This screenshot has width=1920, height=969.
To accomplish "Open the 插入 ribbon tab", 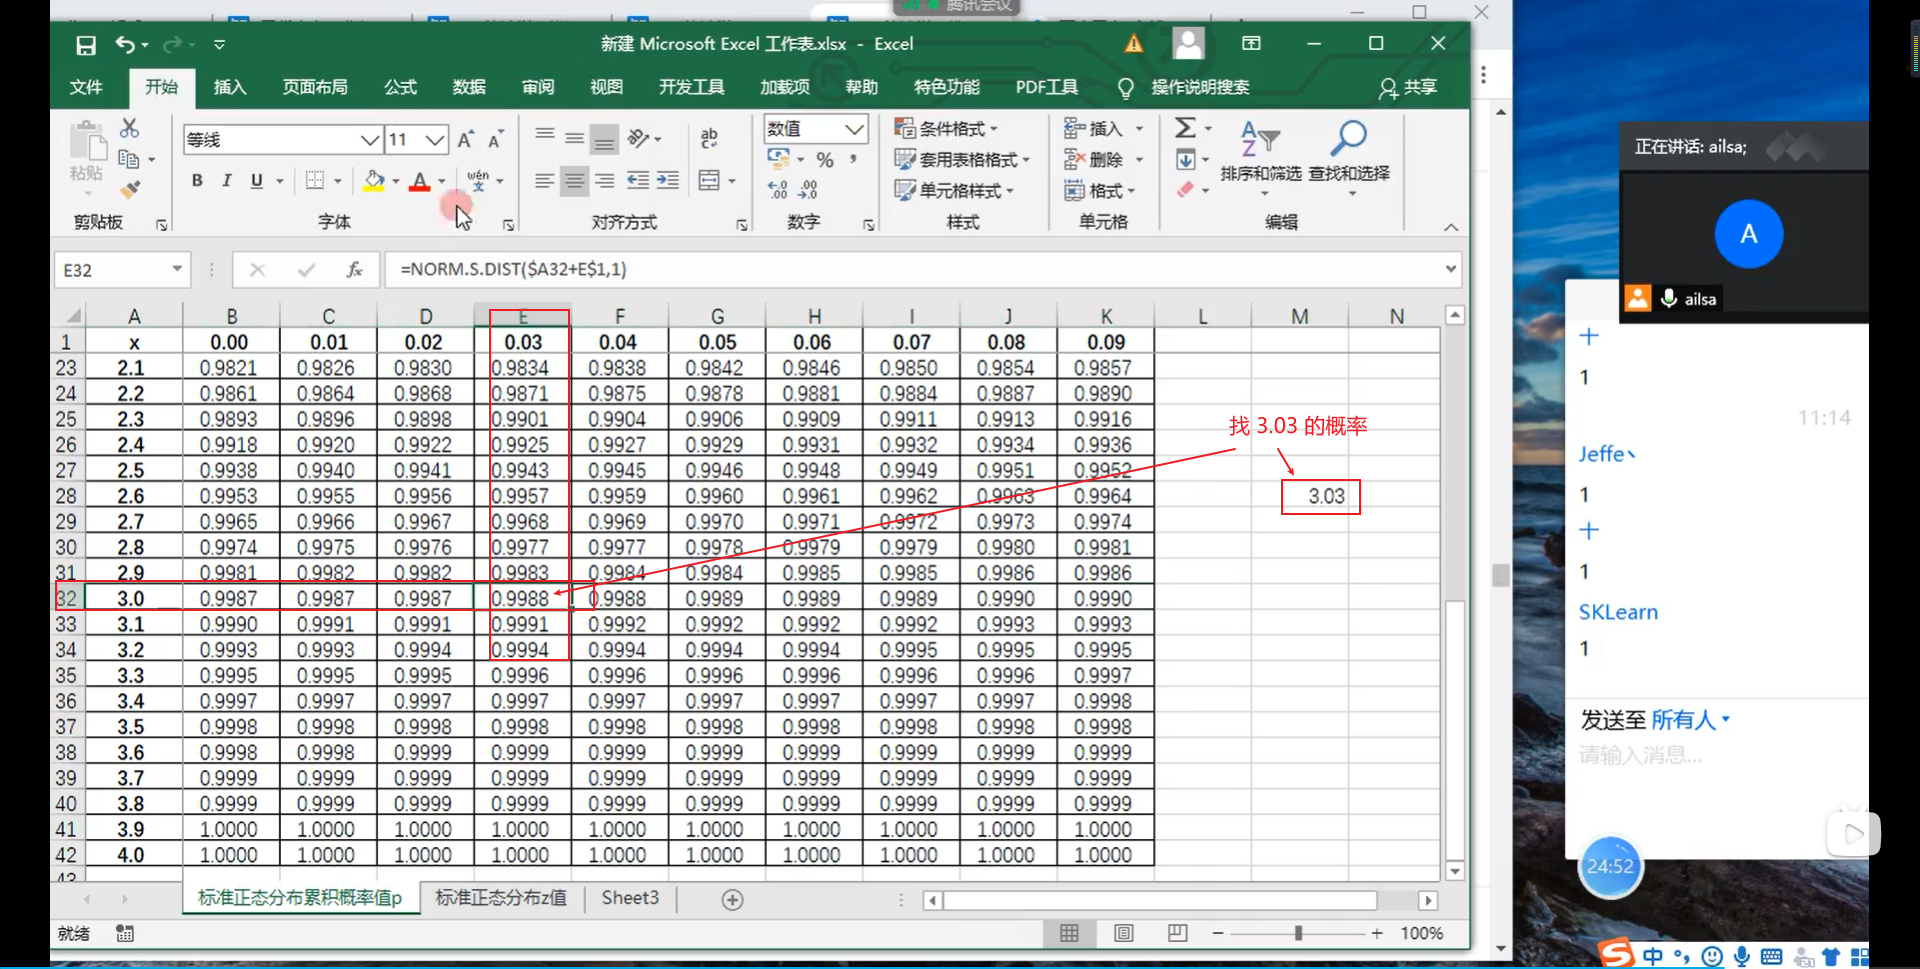I will (x=230, y=87).
